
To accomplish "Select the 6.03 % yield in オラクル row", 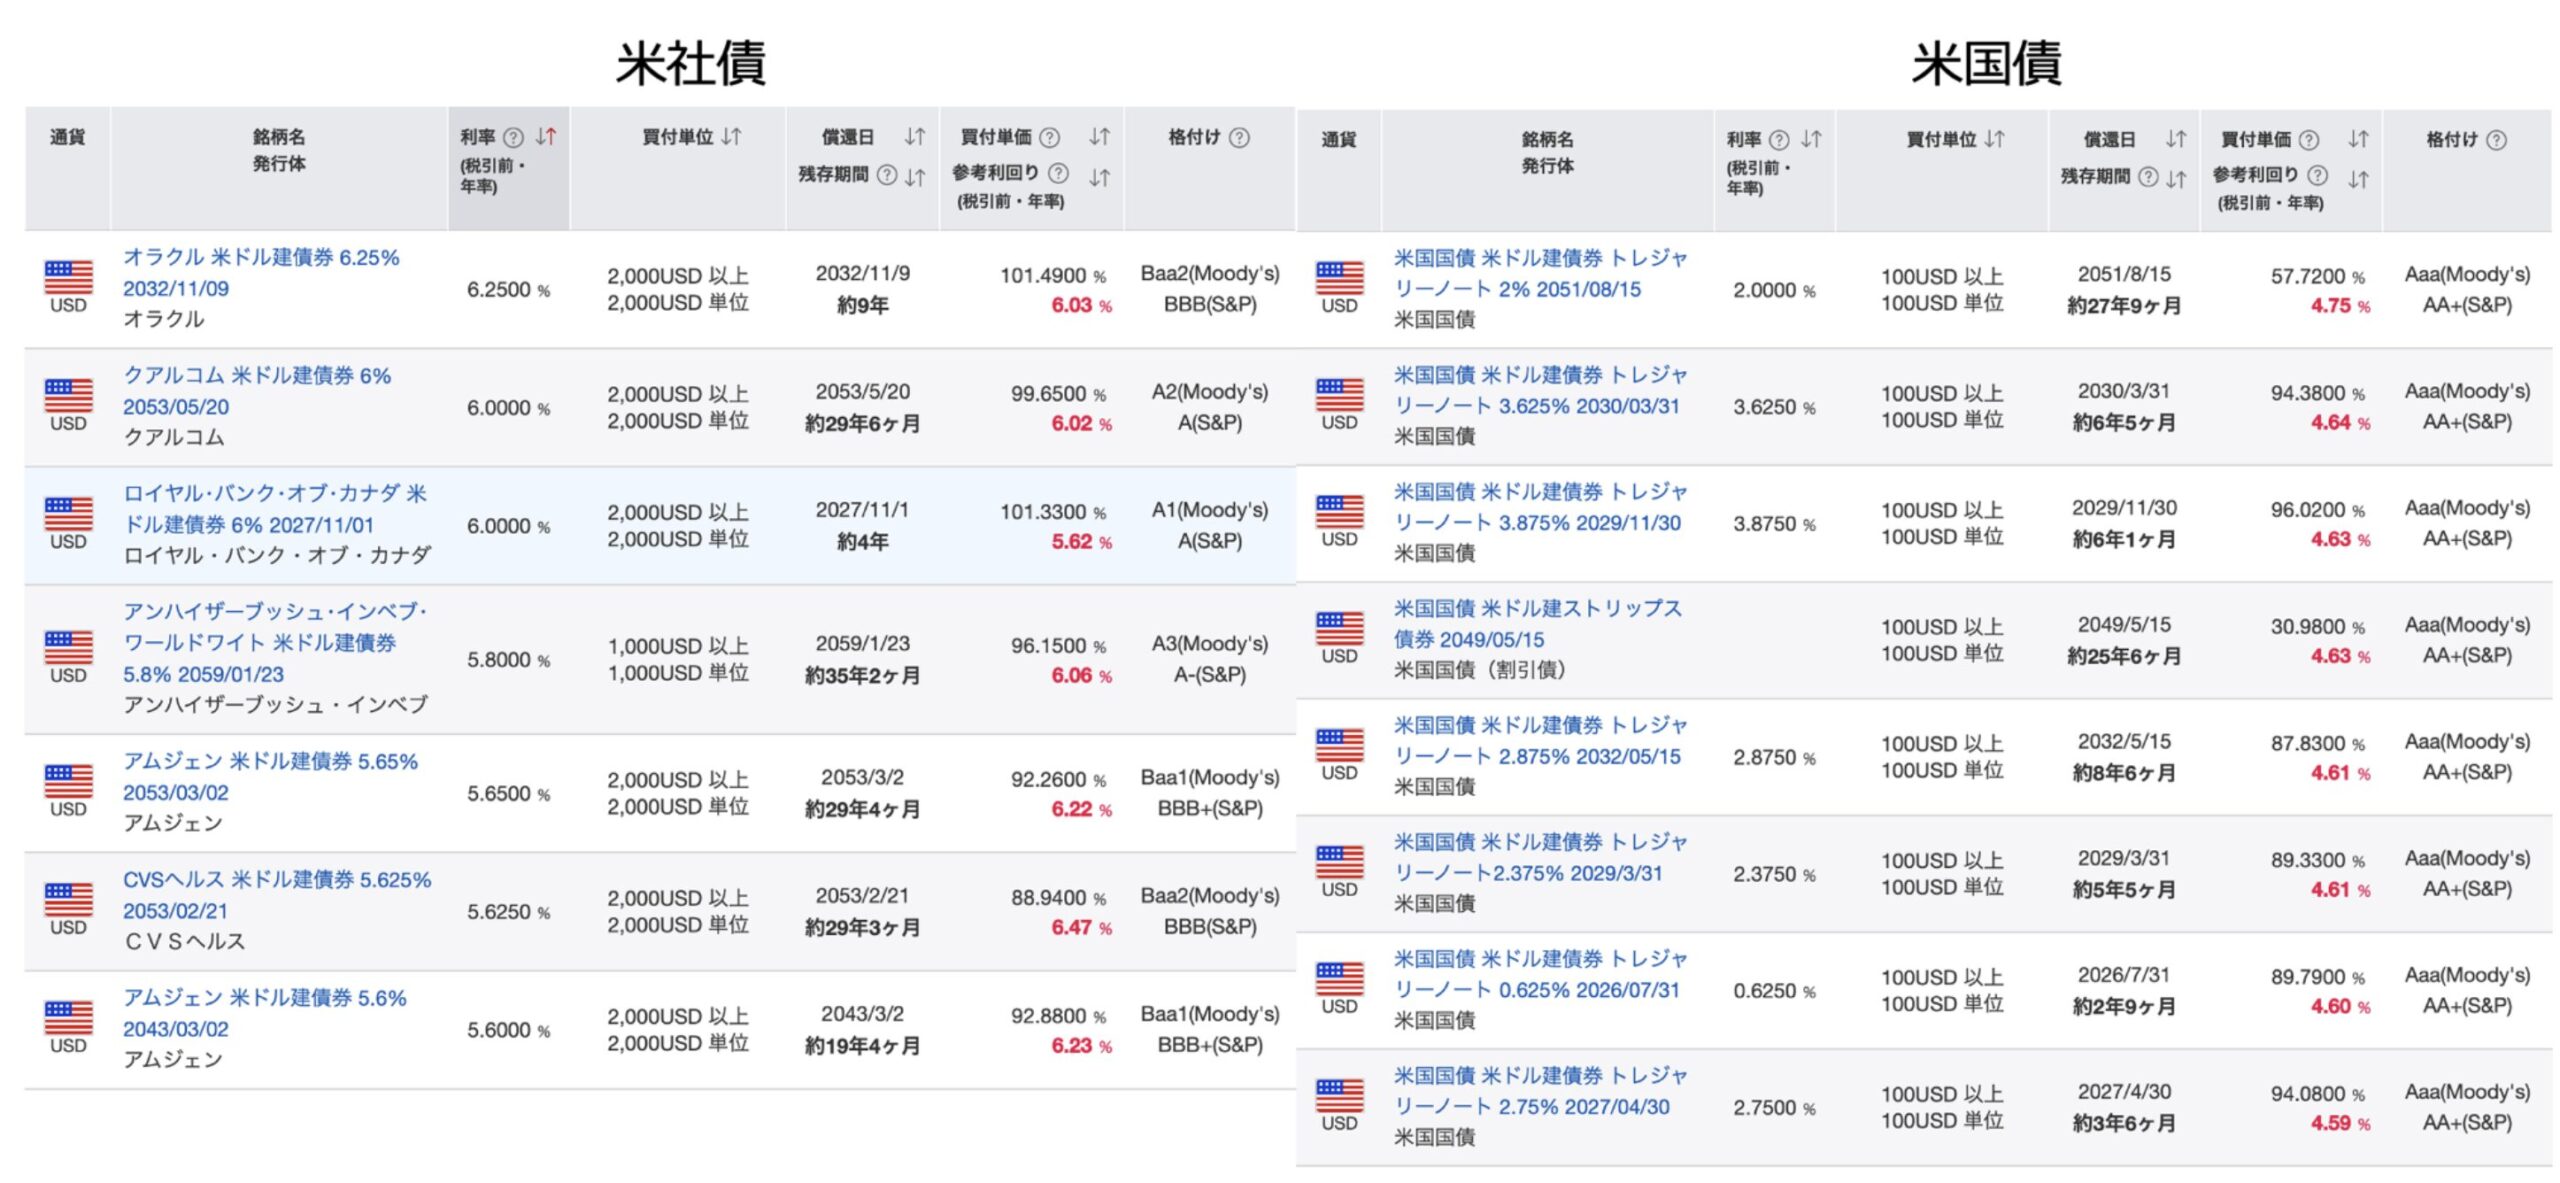I will coord(1081,305).
